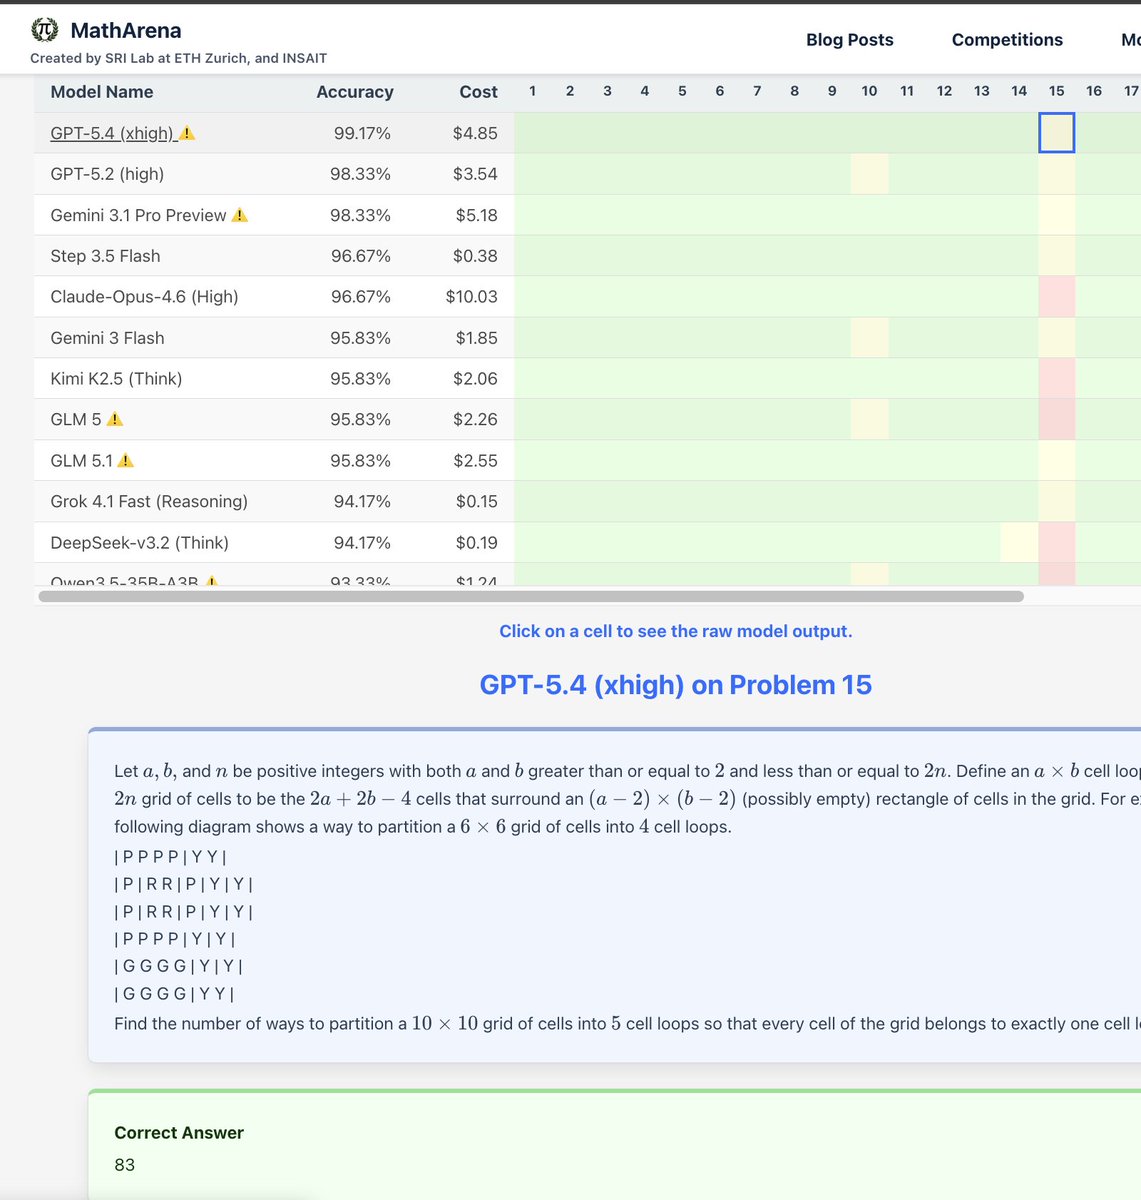Click the Kimi K2.5 (Think) row name
1141x1200 pixels.
tap(116, 379)
